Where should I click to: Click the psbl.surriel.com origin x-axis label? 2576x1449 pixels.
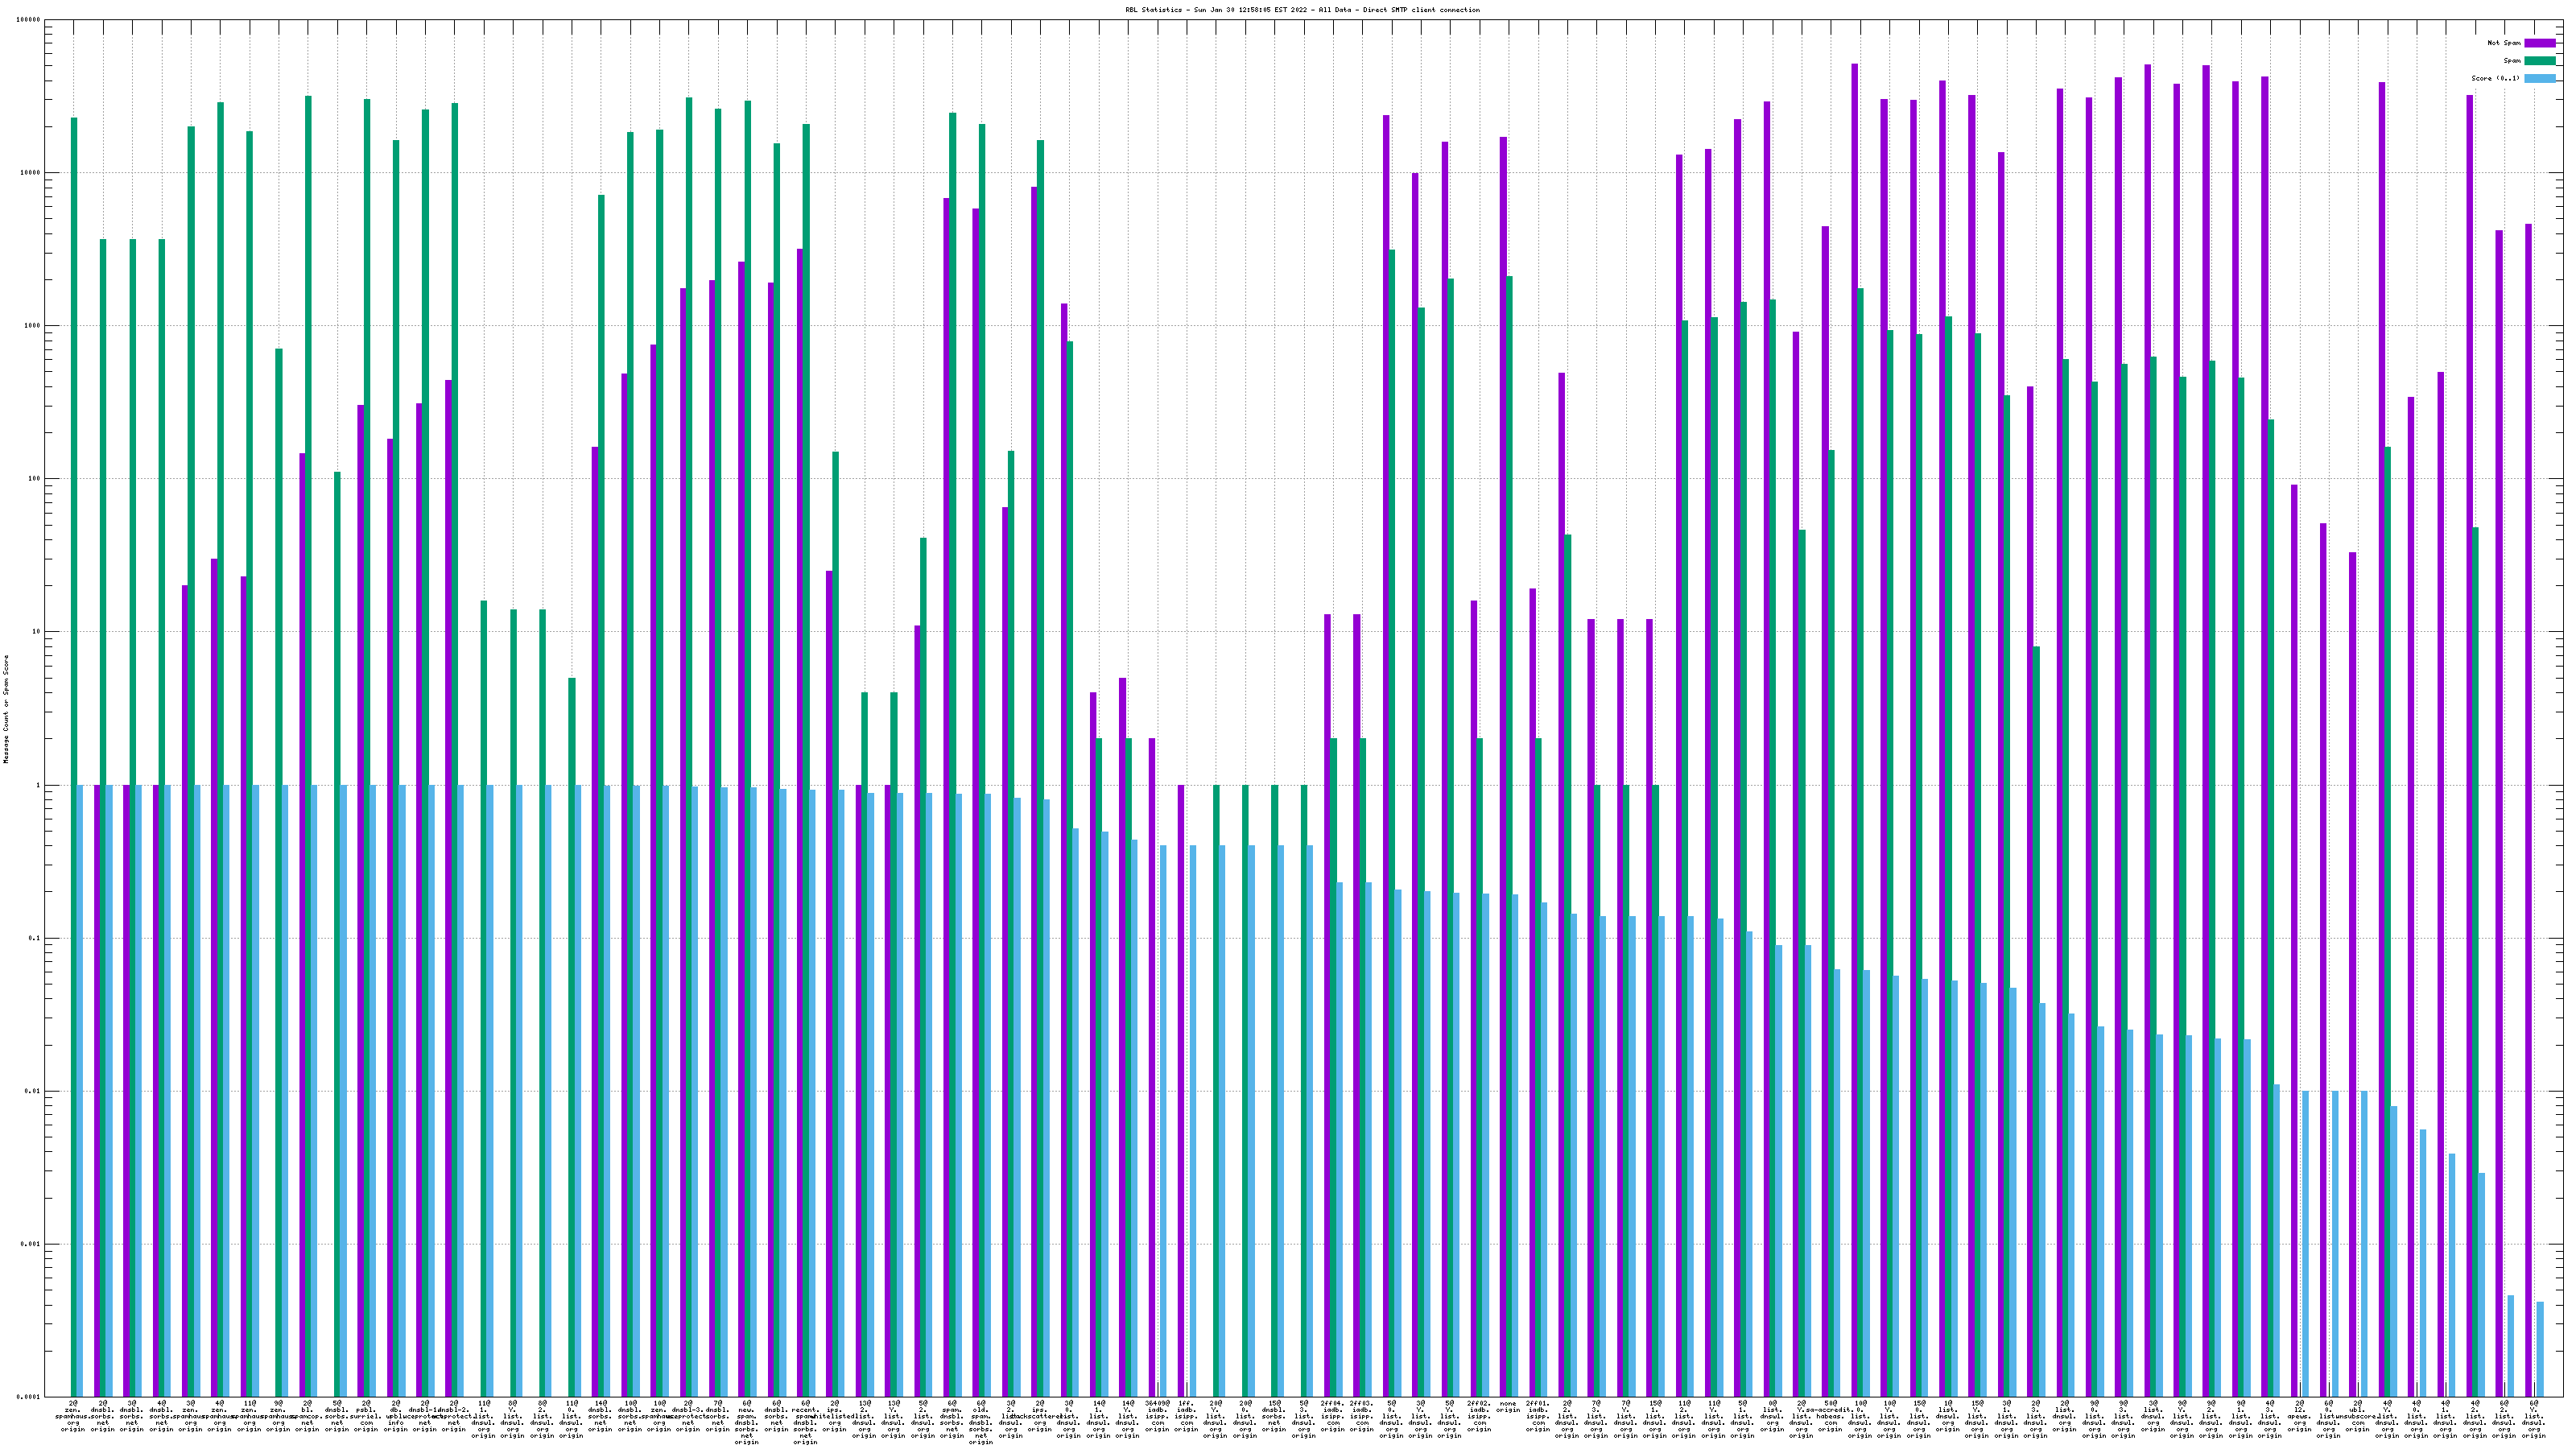click(x=366, y=1416)
